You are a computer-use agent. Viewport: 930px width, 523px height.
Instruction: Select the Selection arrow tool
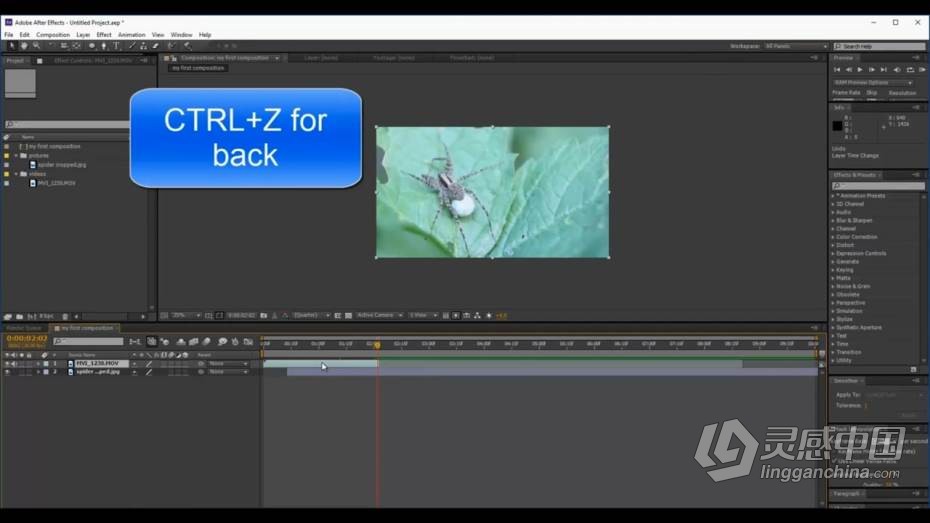click(11, 46)
